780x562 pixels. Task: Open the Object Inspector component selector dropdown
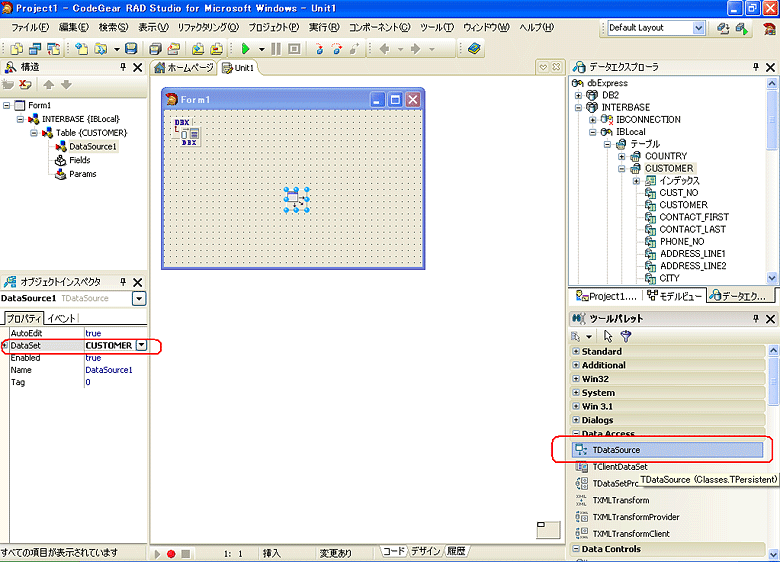(139, 298)
